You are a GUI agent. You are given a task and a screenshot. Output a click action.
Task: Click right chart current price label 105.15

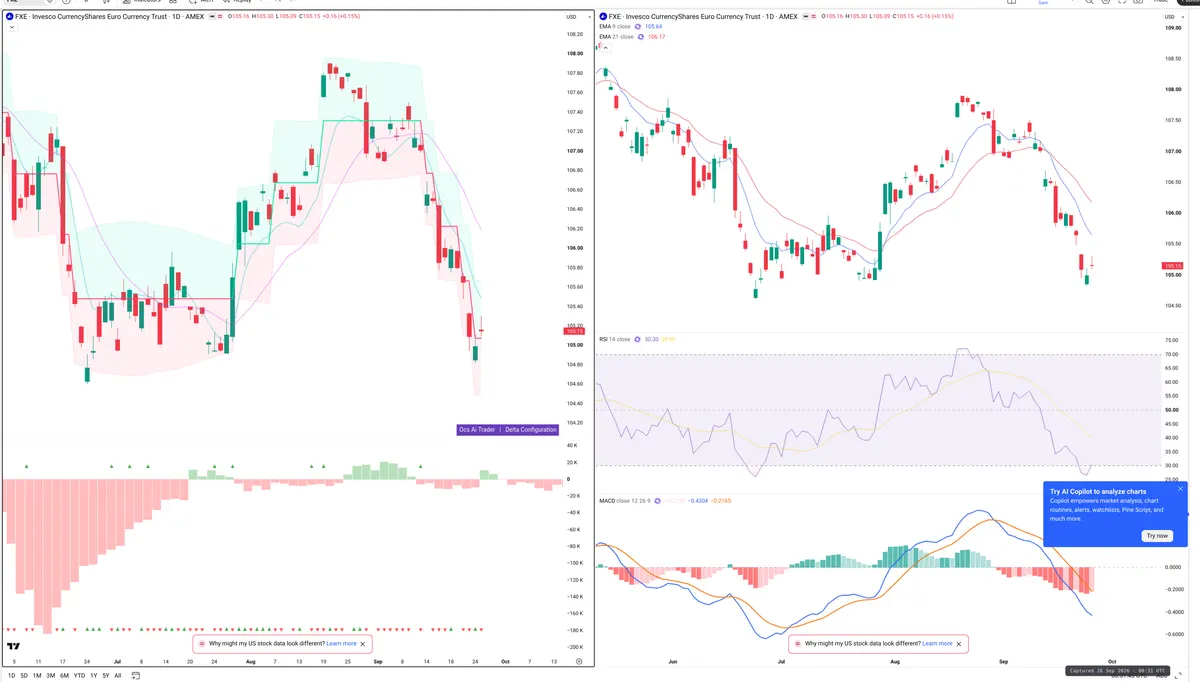tap(1172, 266)
